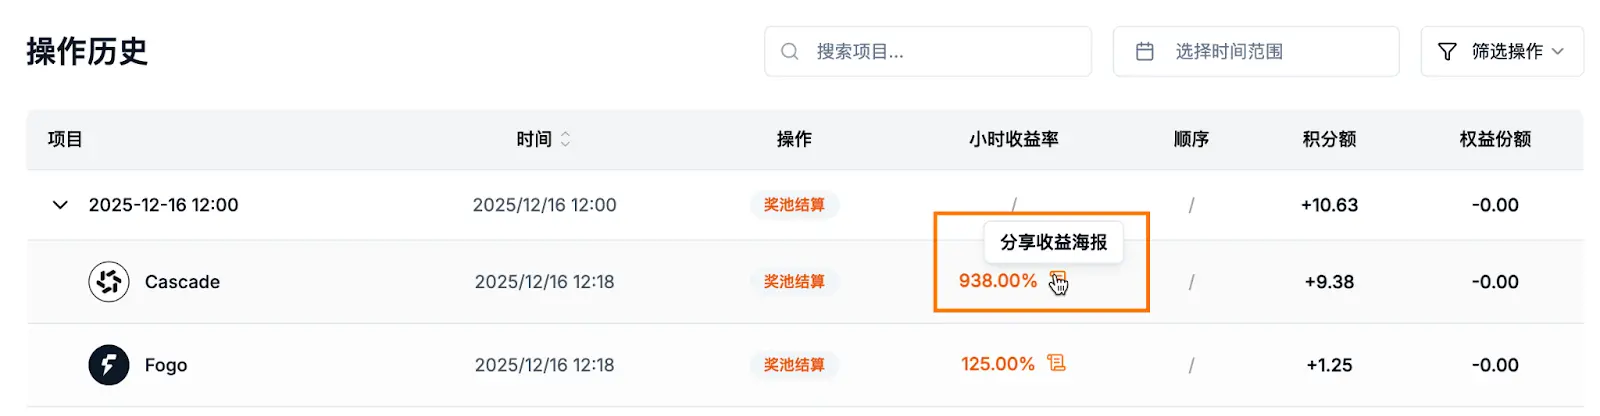This screenshot has width=1600, height=416.
Task: Click the search magnifier icon
Action: pos(790,51)
